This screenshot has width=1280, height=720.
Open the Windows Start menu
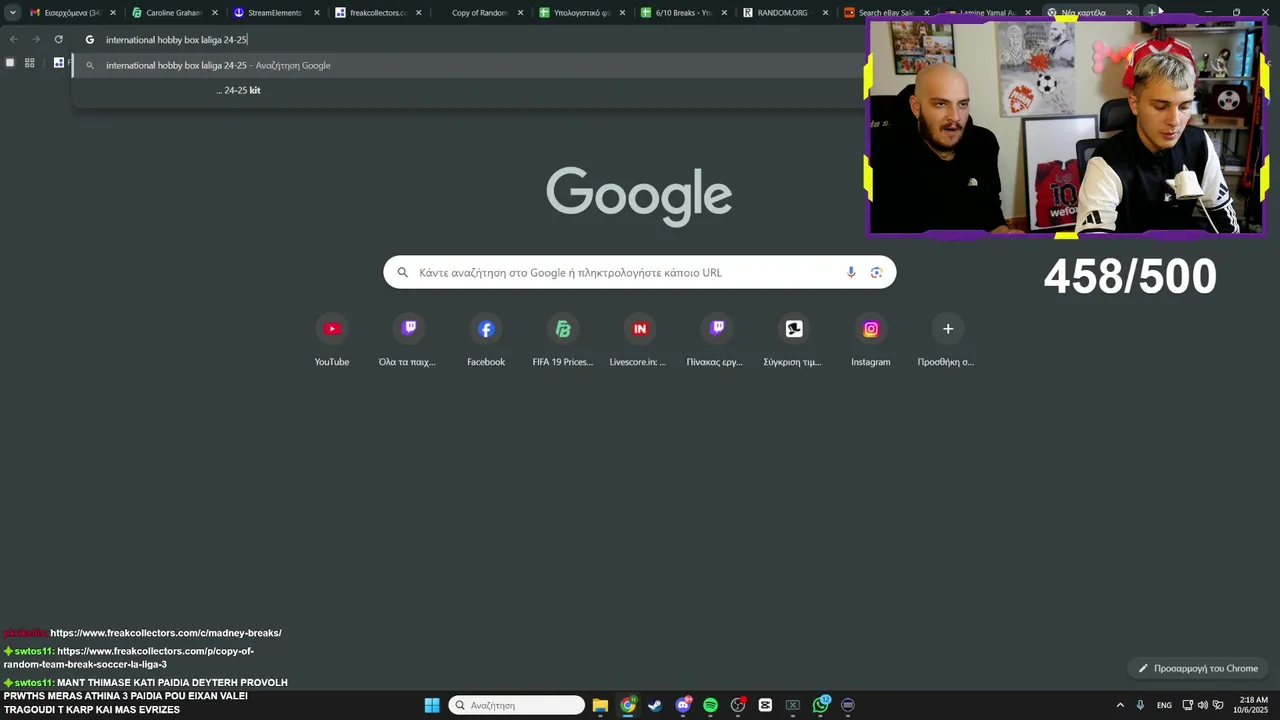coord(432,705)
